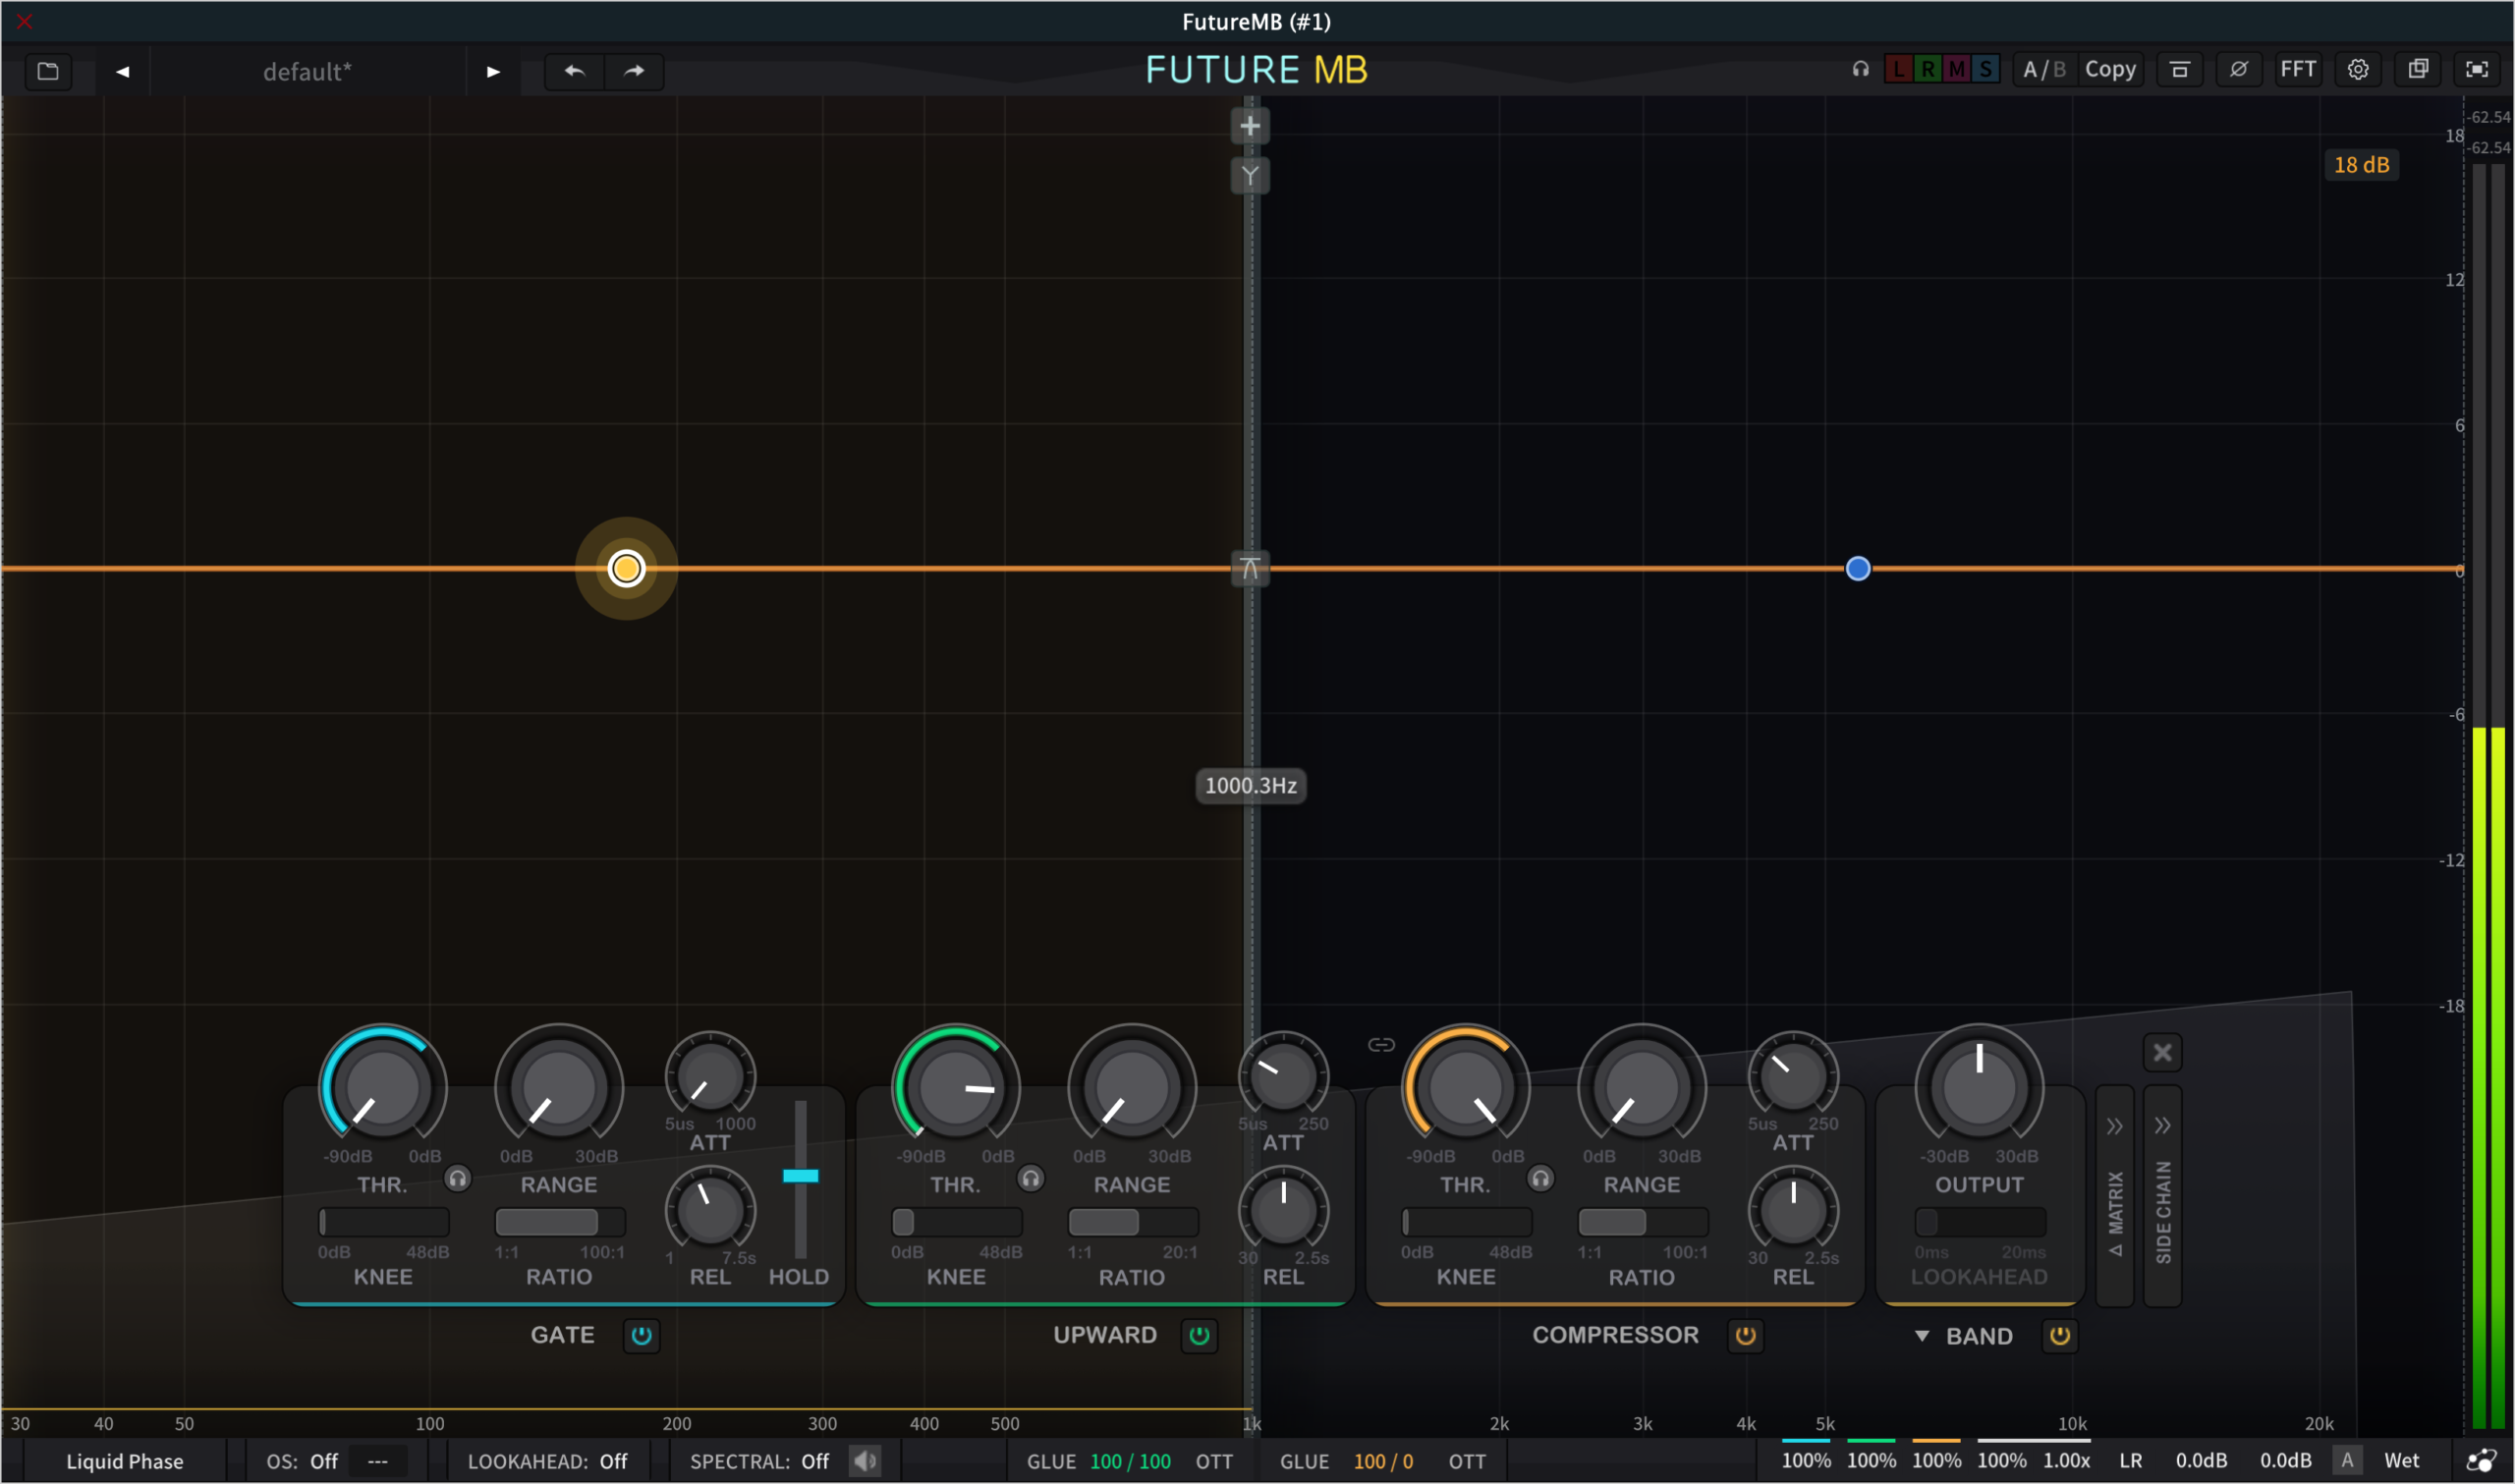
Task: Click the cyan HOLD slider handle
Action: 800,1176
